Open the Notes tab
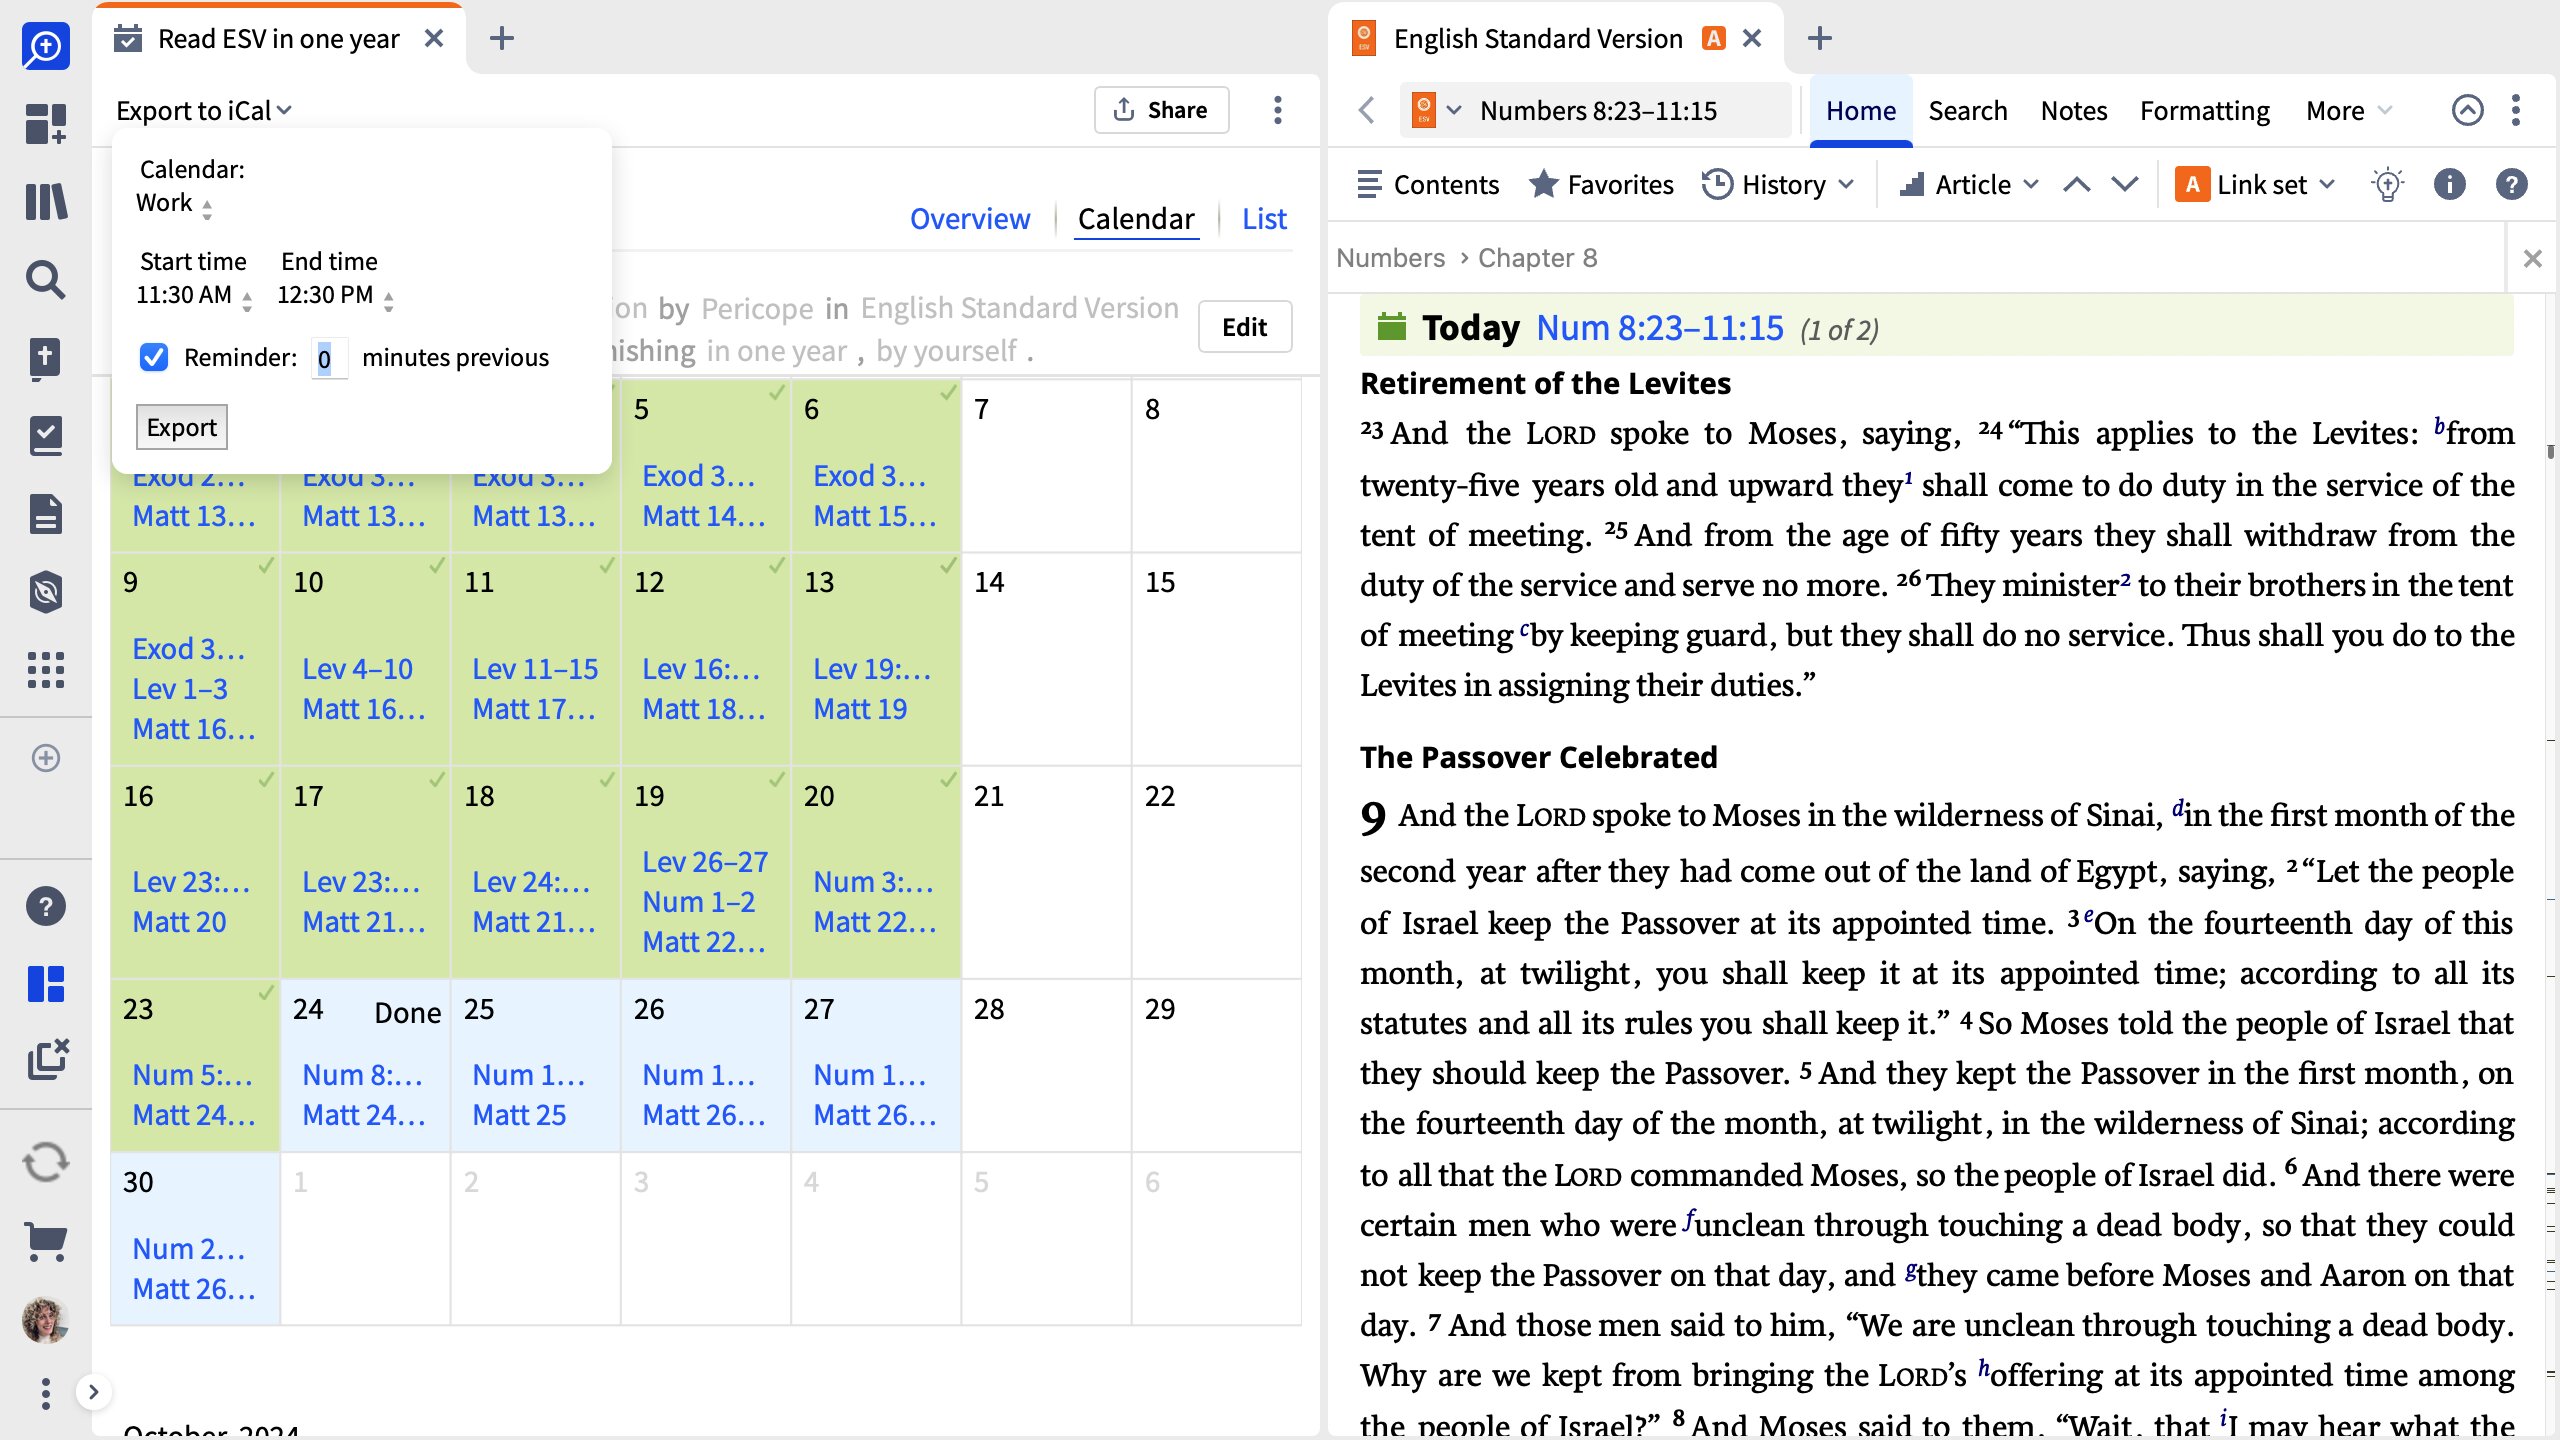Image resolution: width=2560 pixels, height=1440 pixels. 2073,110
